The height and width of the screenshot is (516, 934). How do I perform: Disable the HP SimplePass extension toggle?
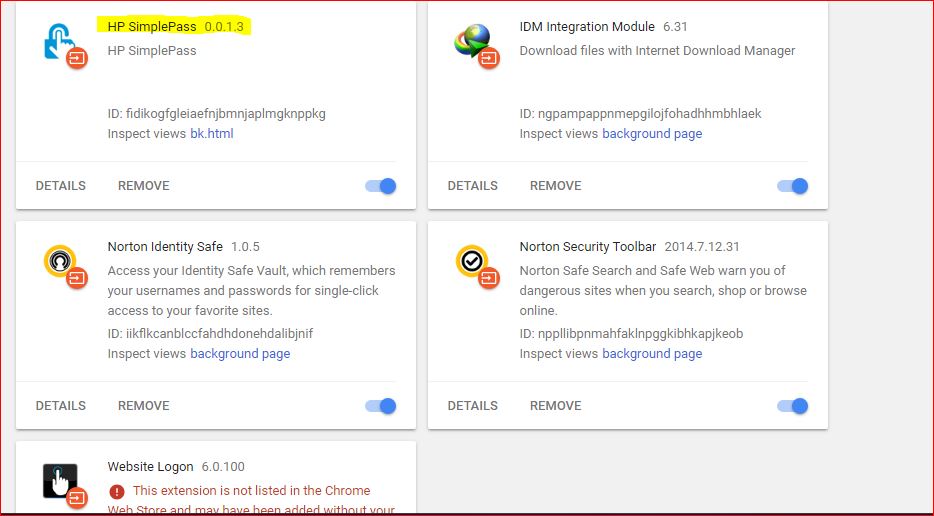(x=381, y=186)
